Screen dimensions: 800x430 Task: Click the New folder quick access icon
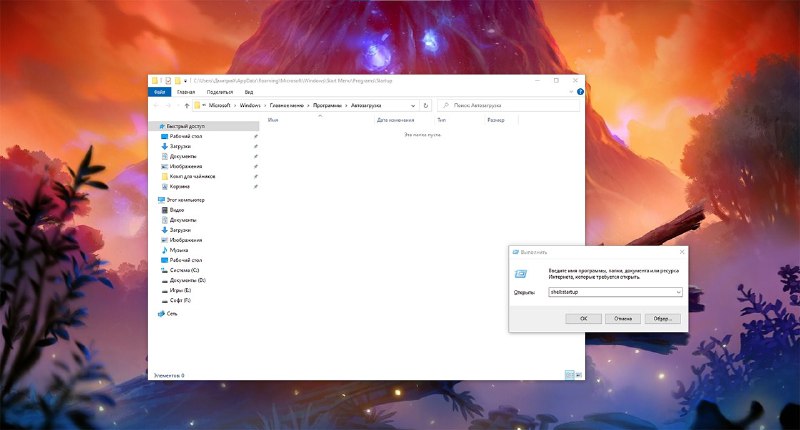coord(177,81)
